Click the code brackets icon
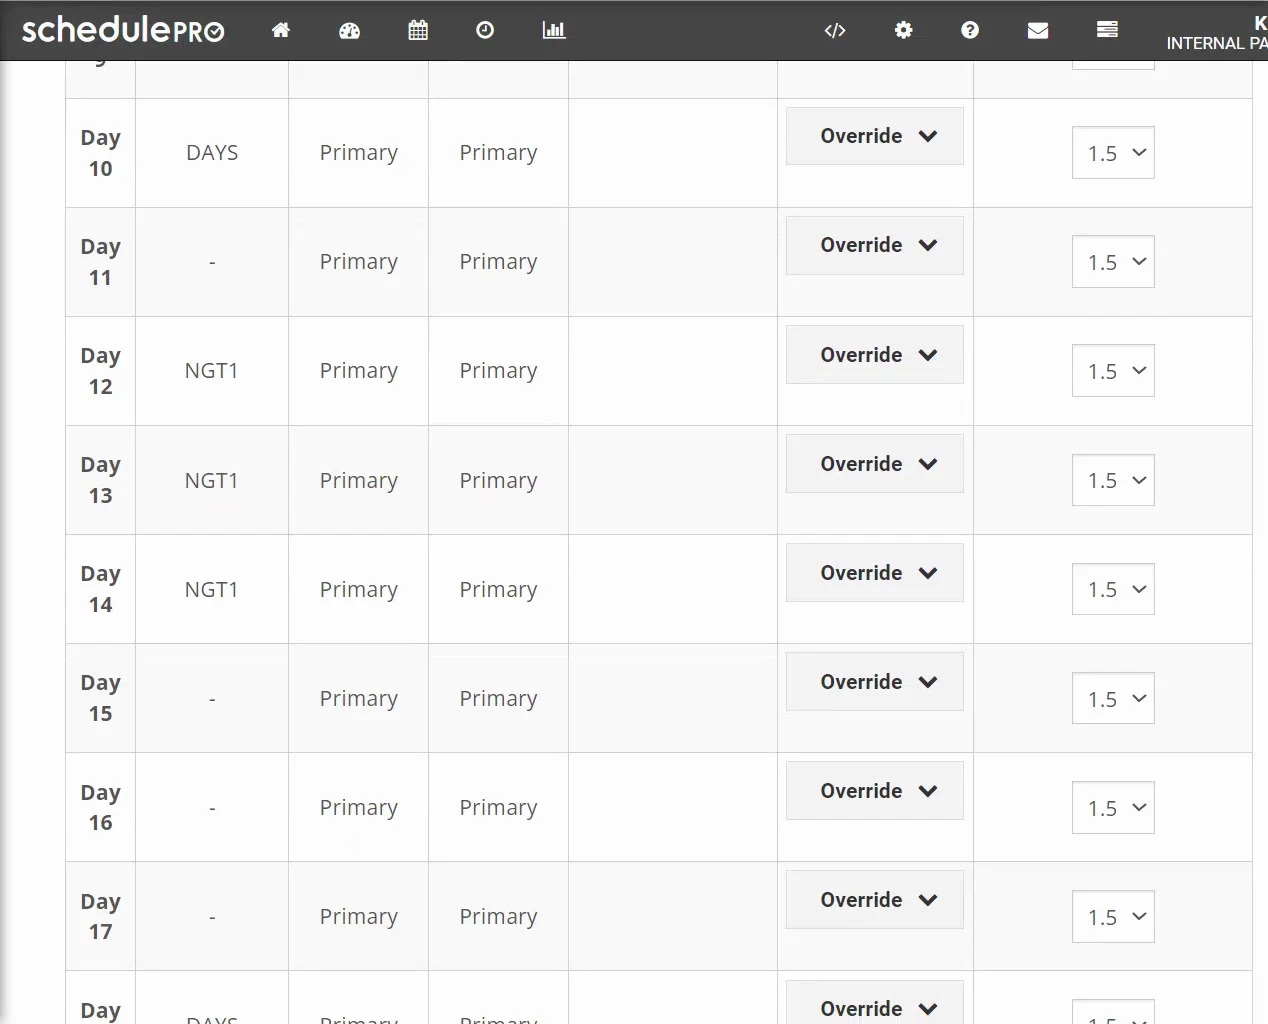Screen dimensions: 1268x1024 pos(835,30)
